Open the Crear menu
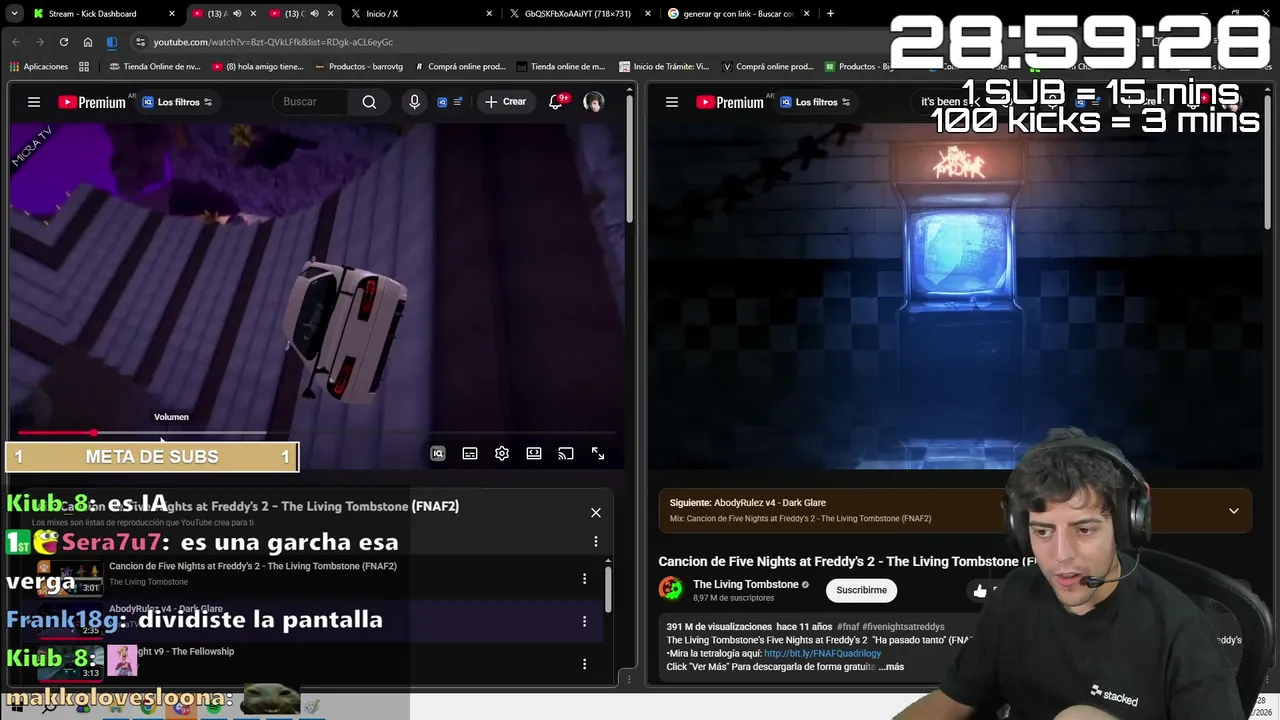The width and height of the screenshot is (1280, 720). 506,102
